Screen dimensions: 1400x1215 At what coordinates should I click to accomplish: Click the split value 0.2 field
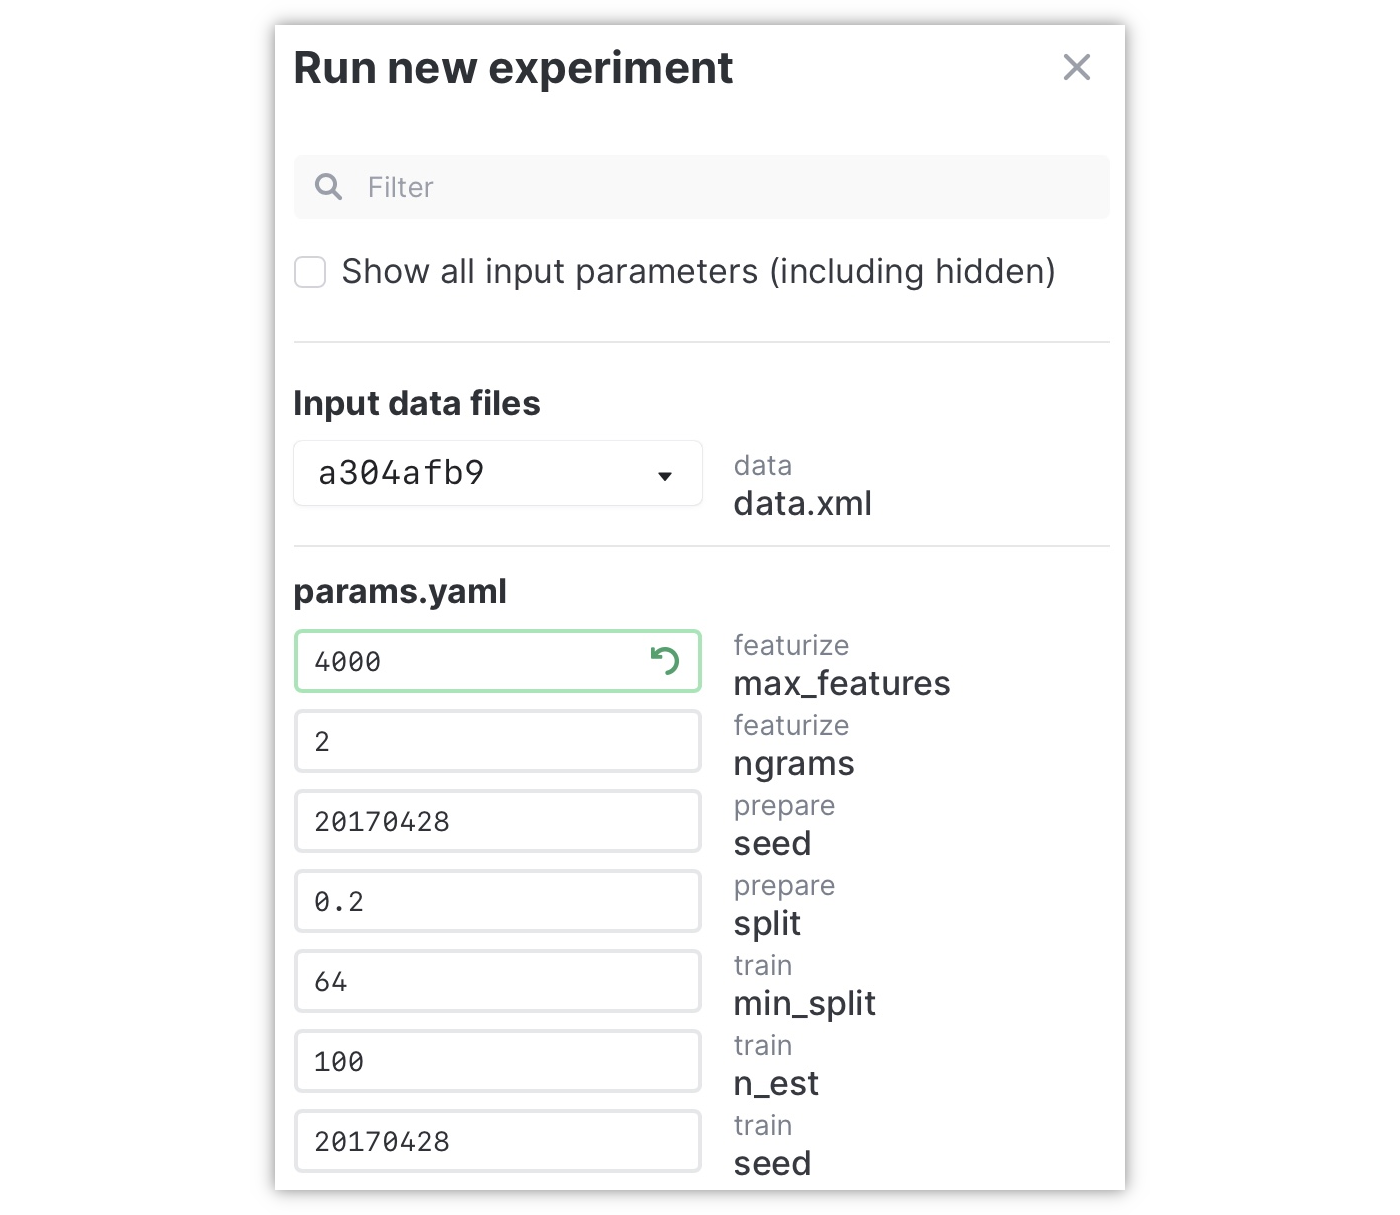tap(497, 901)
